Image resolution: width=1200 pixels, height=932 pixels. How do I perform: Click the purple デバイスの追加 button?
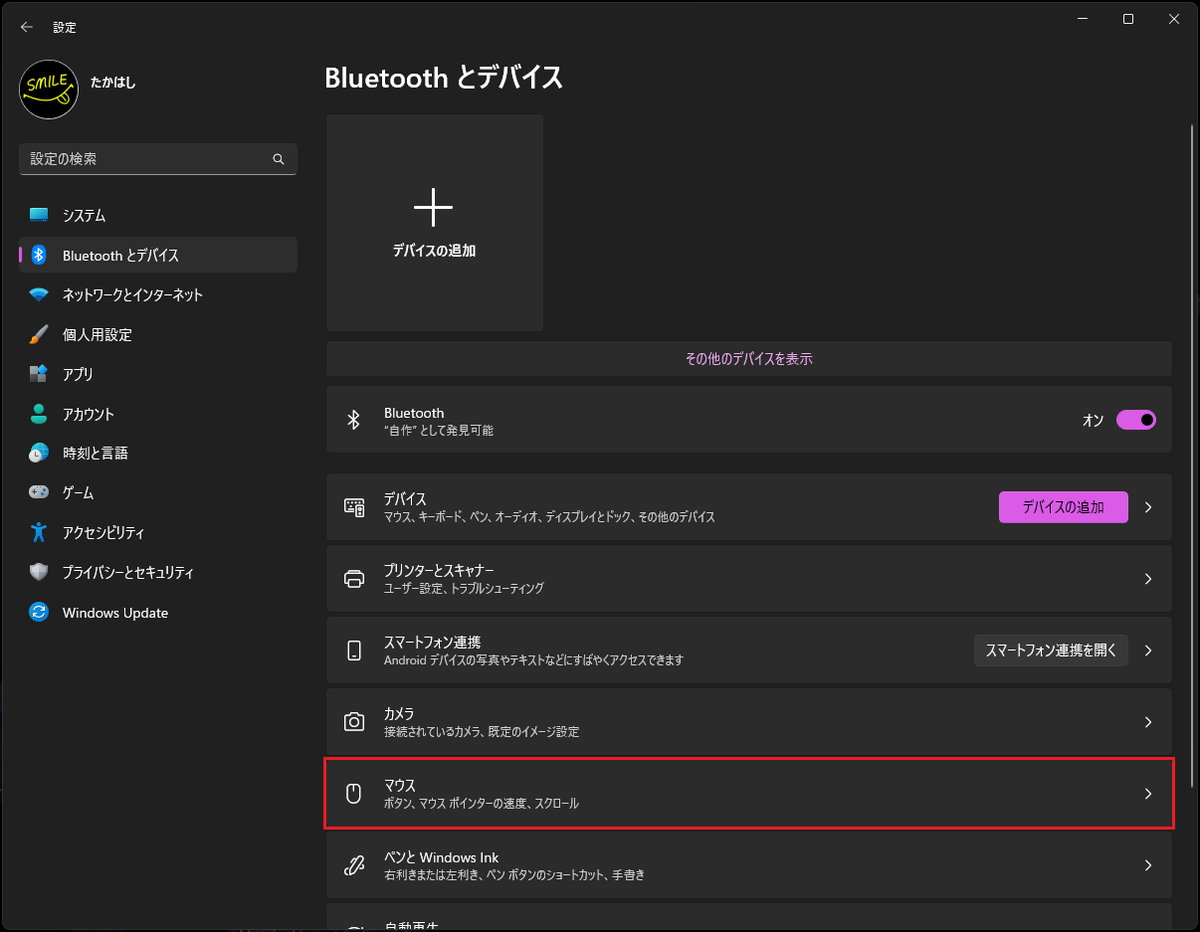[x=1063, y=507]
